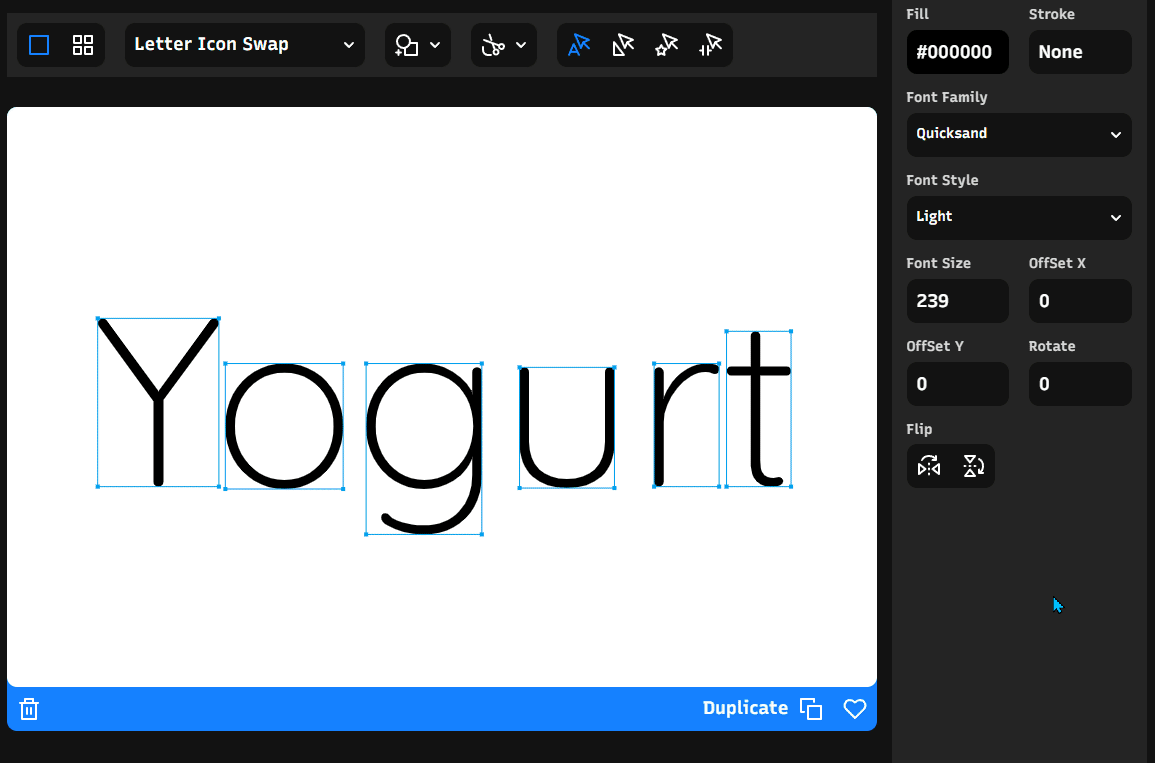Select the star icon selection tool
The width and height of the screenshot is (1155, 763).
coord(667,45)
